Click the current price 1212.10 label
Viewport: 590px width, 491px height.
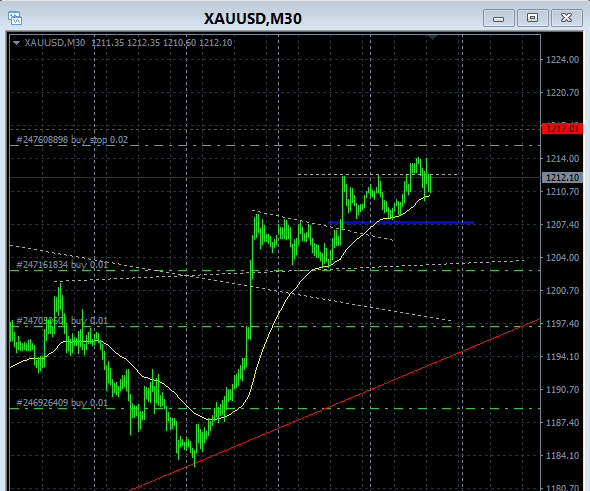(563, 178)
